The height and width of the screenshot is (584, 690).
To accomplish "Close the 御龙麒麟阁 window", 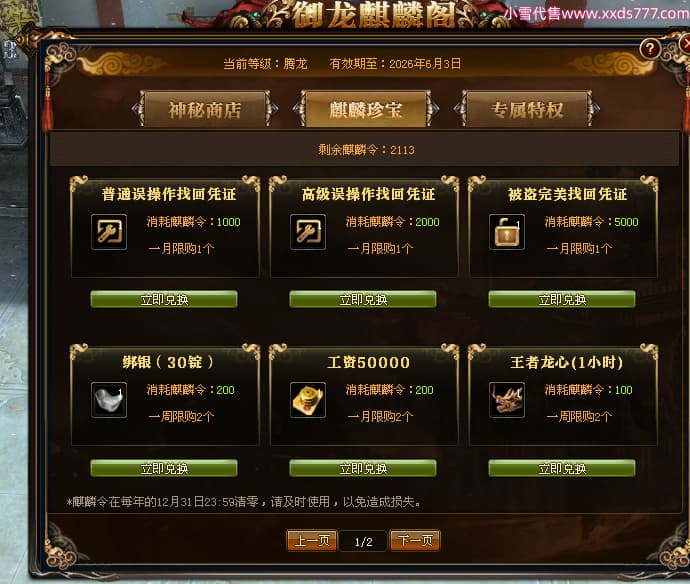I will pos(685,43).
